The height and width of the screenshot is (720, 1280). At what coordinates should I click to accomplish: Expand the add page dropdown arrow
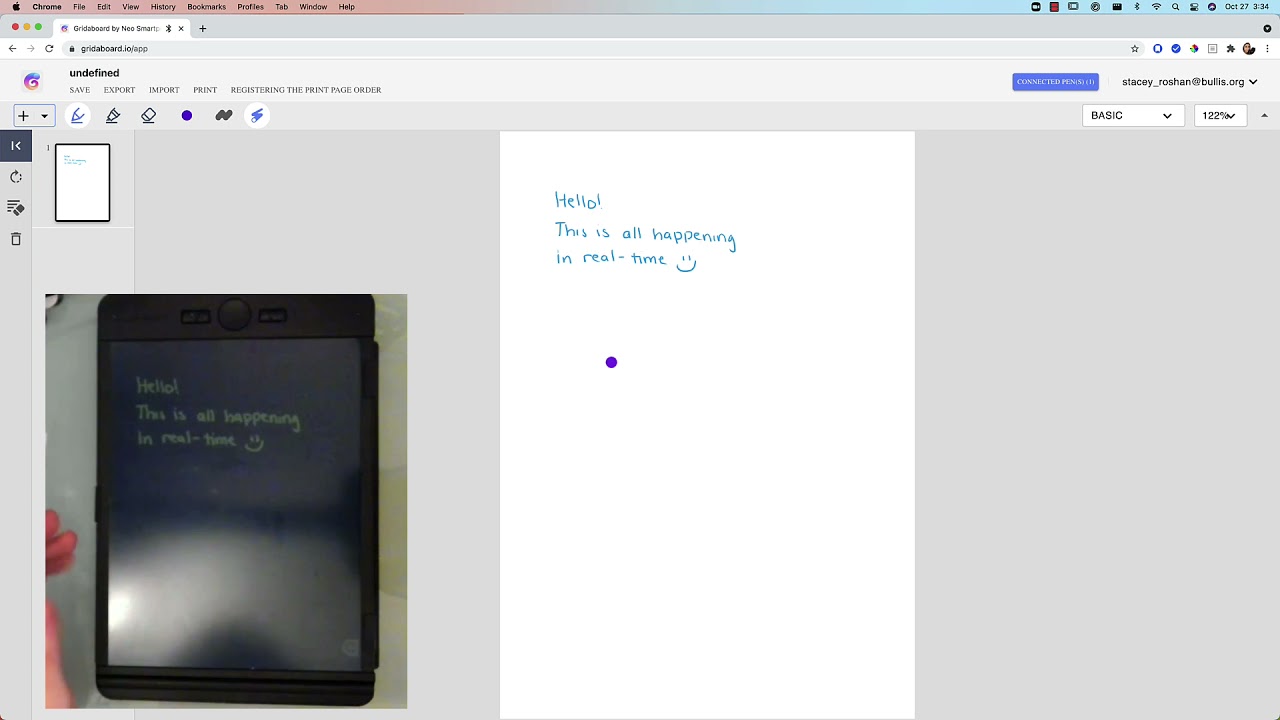point(44,116)
